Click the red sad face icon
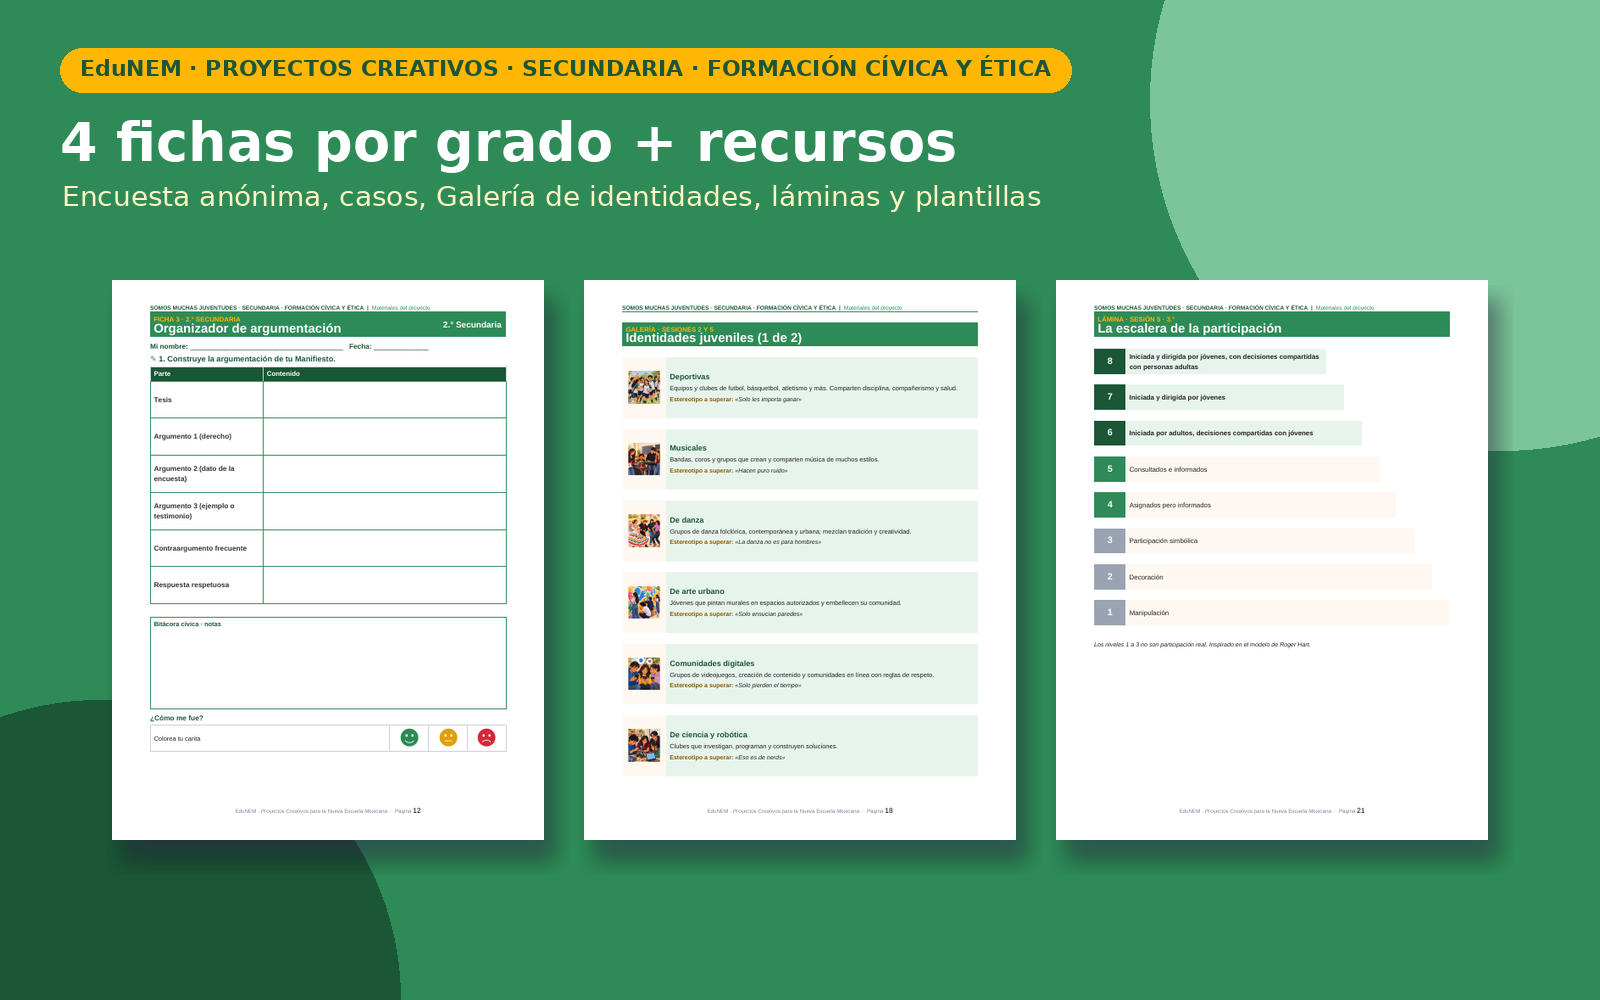Screen dimensions: 1600x1000 point(486,737)
